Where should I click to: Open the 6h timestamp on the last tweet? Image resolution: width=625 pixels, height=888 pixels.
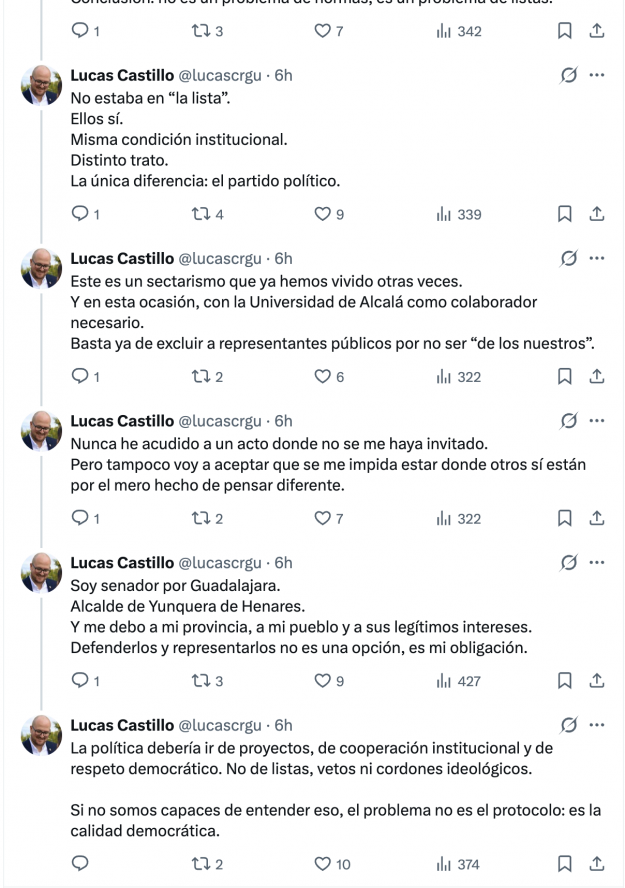point(283,725)
